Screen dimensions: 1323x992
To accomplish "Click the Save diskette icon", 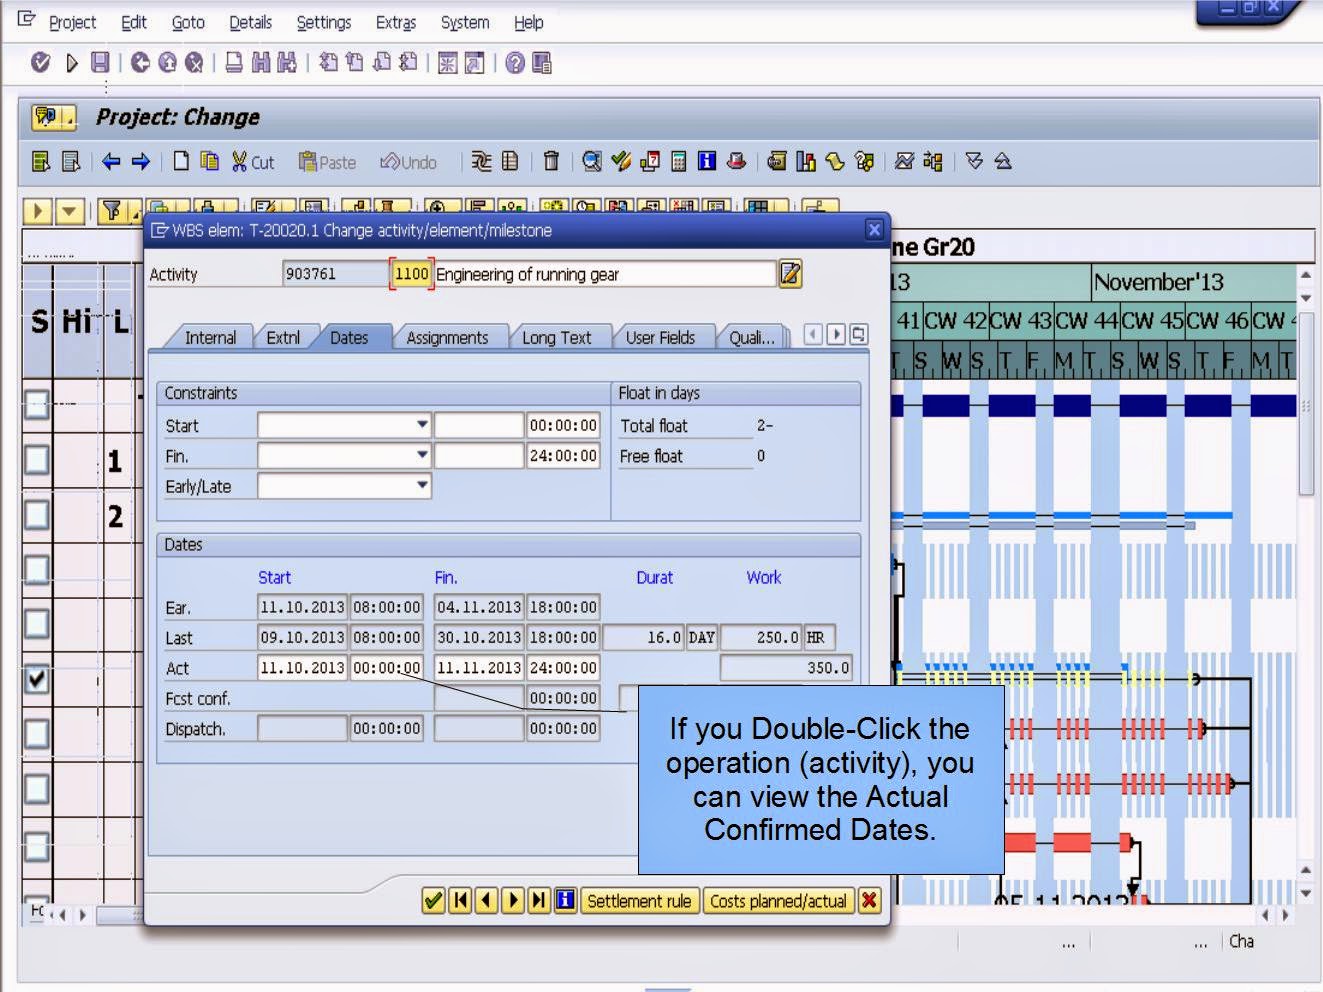I will [99, 63].
